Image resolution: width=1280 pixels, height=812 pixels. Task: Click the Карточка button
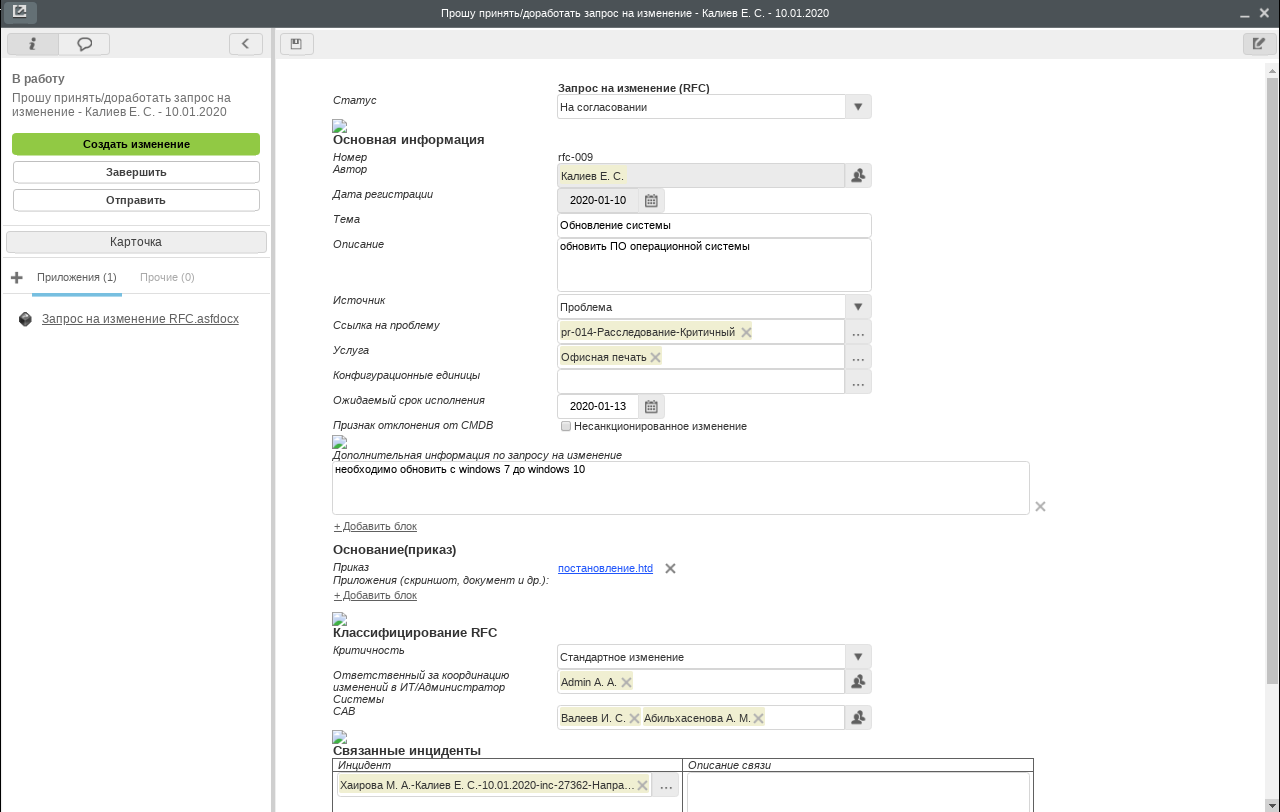point(136,242)
